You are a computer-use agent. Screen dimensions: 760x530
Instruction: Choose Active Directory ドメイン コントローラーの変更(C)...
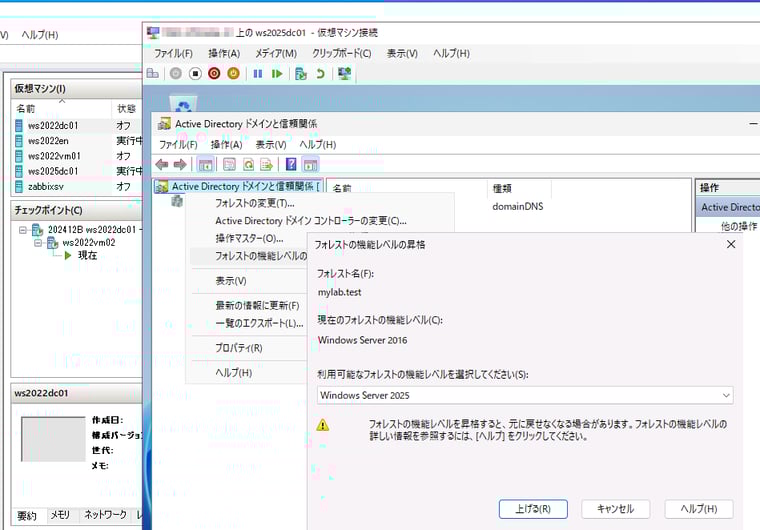point(320,221)
